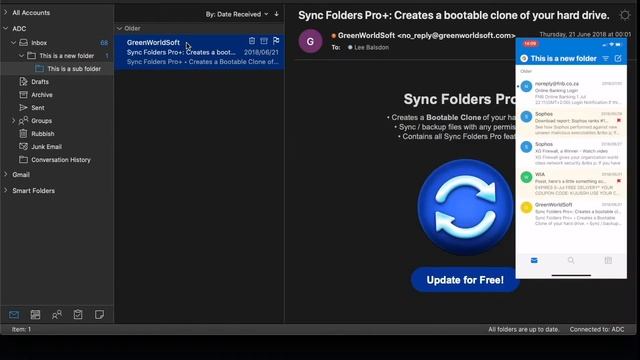
Task: Collapse the ADC account section
Action: 6,29
